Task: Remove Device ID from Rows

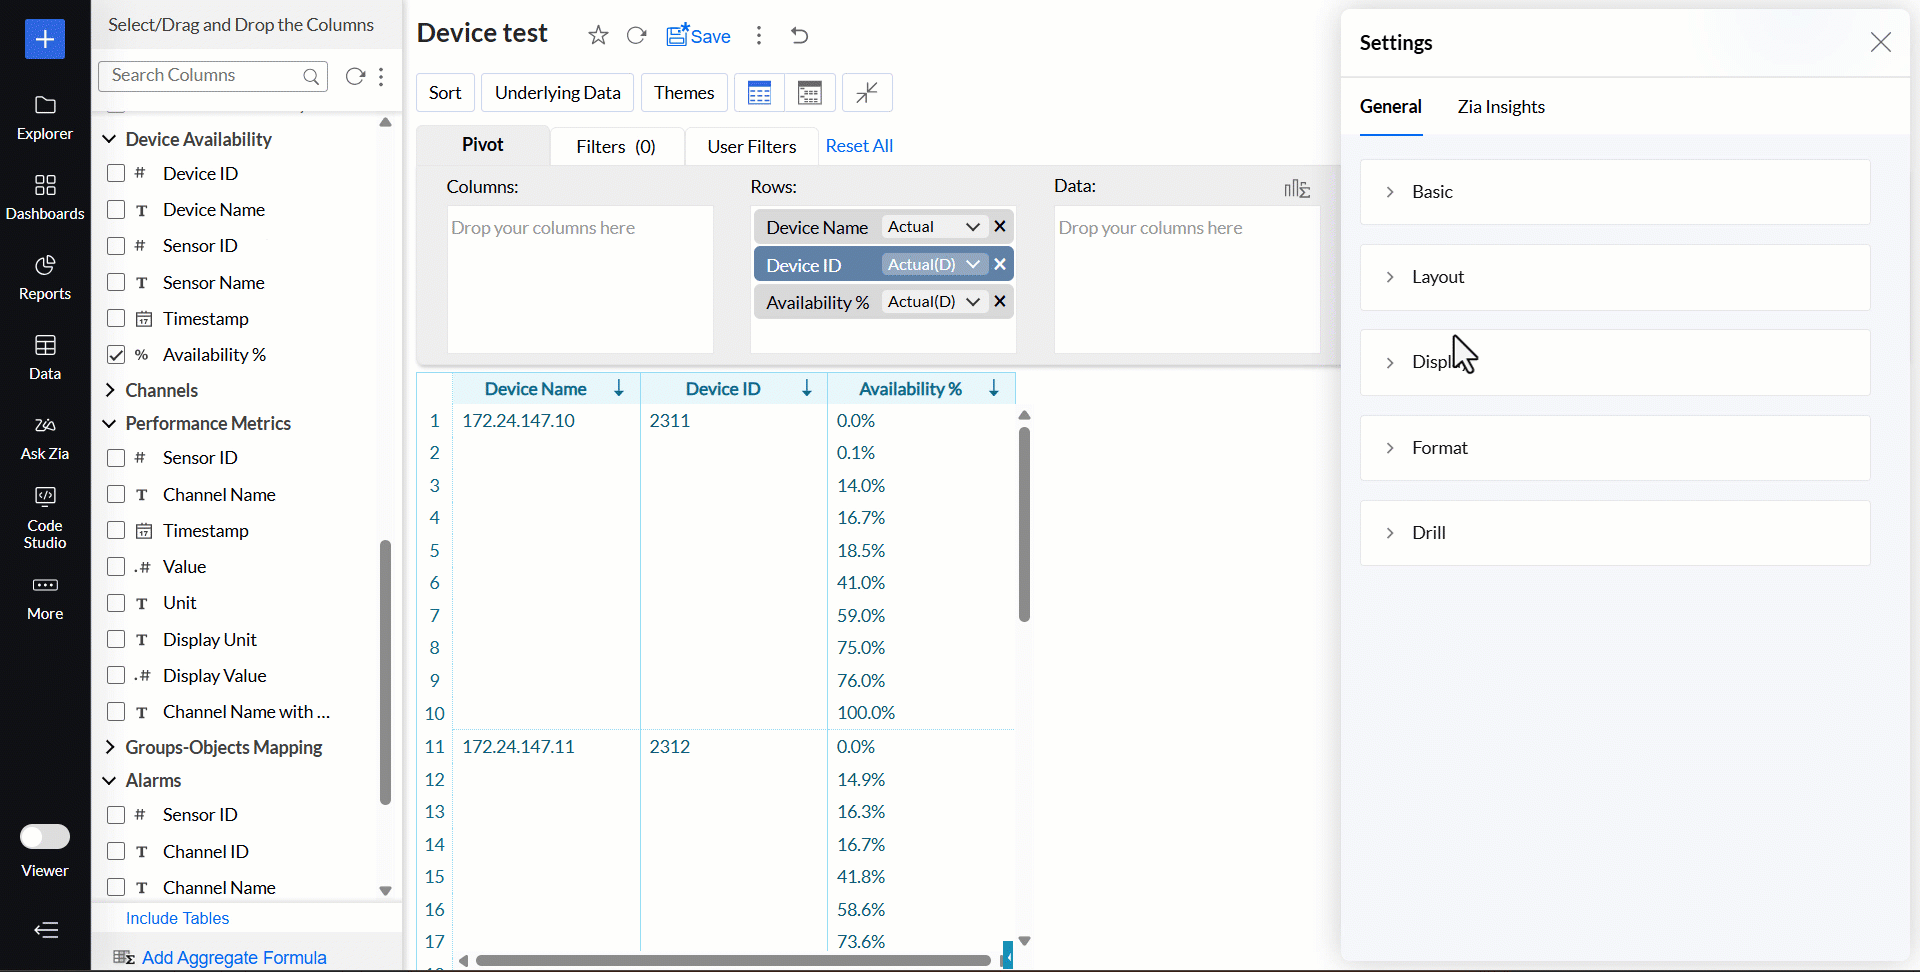Action: [1000, 264]
